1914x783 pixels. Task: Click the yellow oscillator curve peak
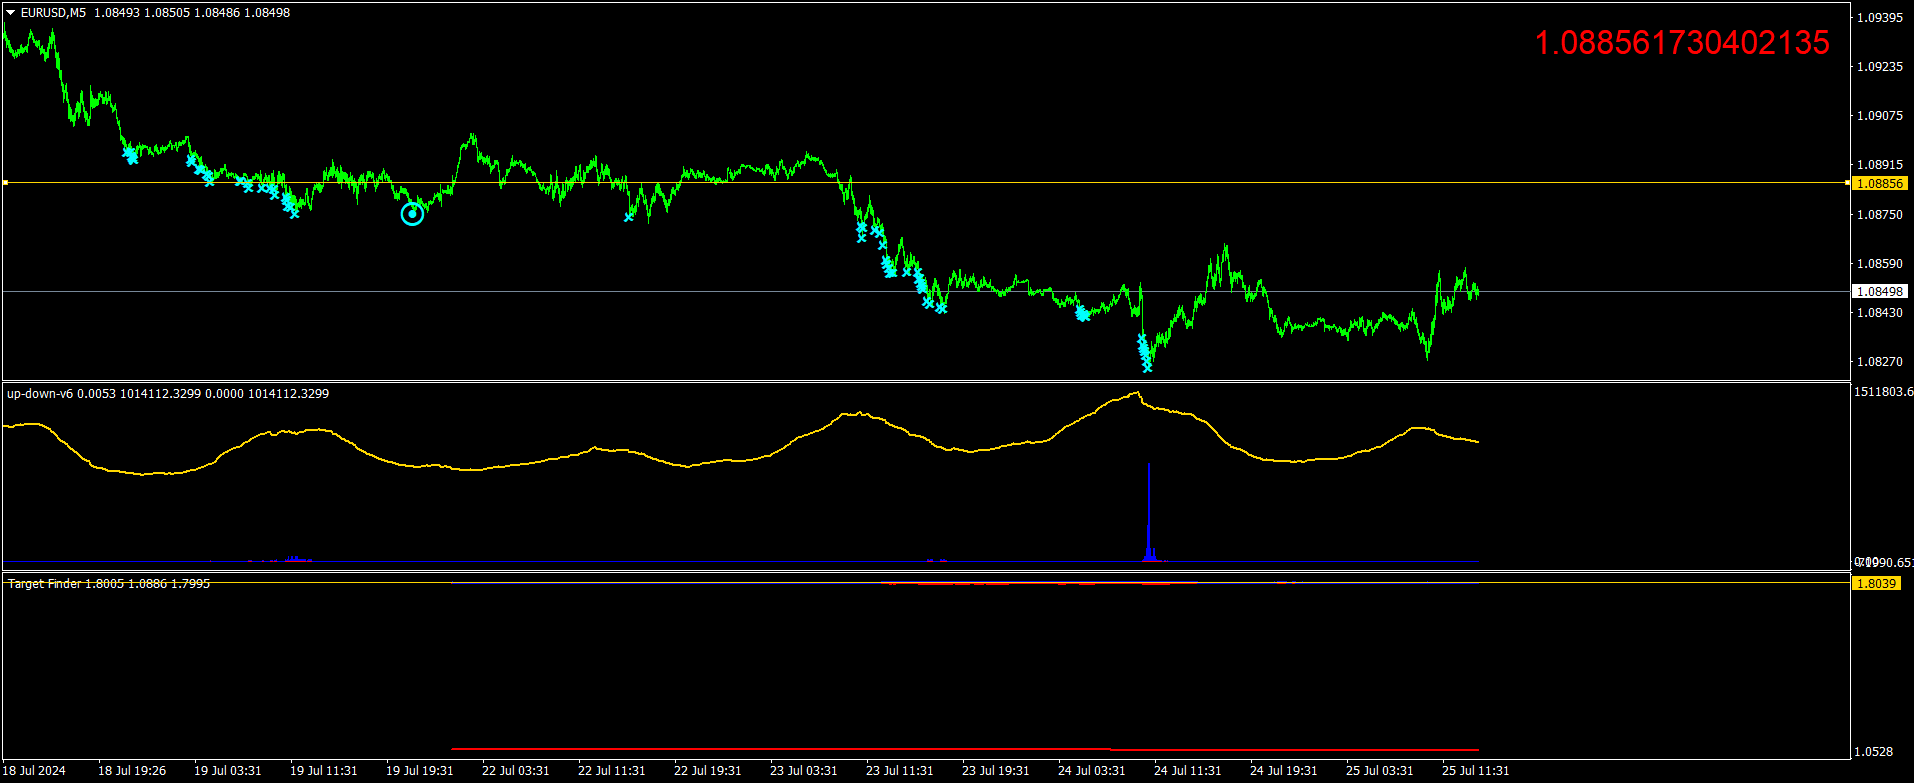1137,393
